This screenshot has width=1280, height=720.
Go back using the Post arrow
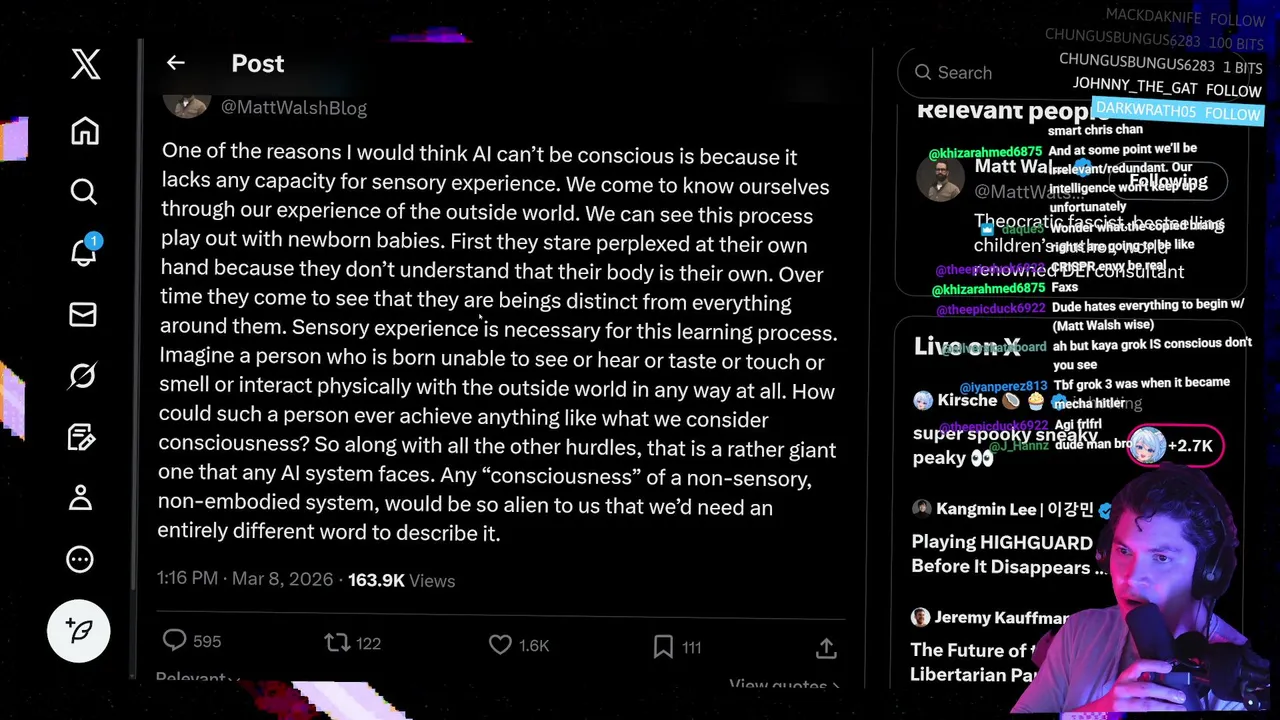click(x=176, y=63)
